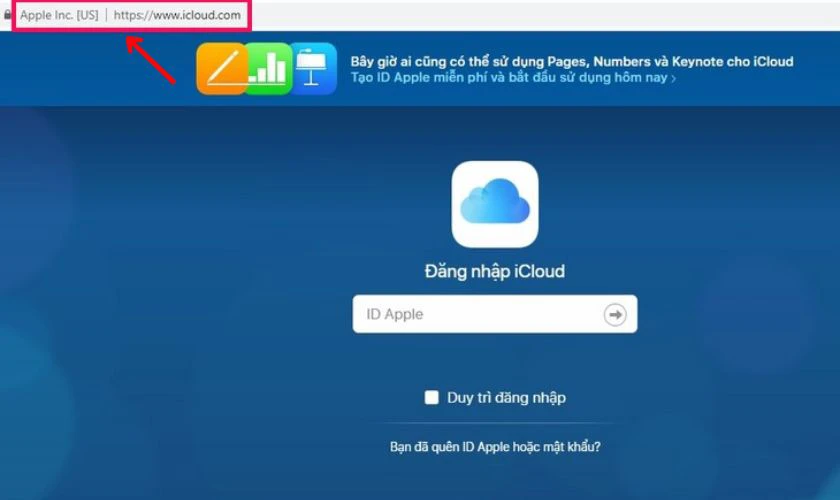Focus the ID Apple input field
Viewport: 840px width, 500px height.
(x=494, y=314)
